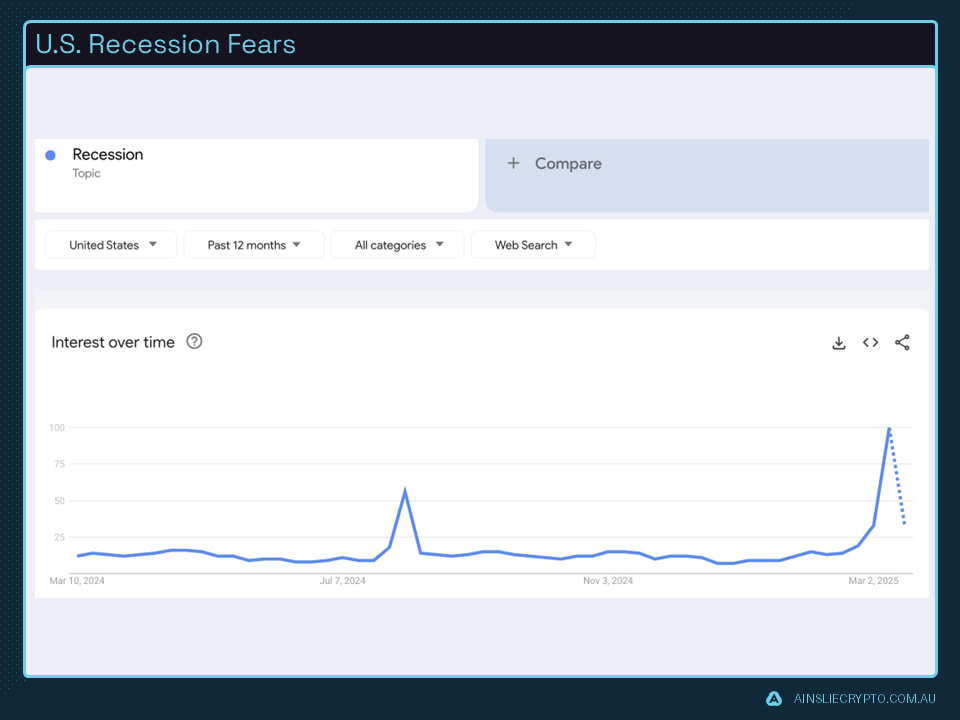The width and height of the screenshot is (960, 720).
Task: Click the Mar 10, 2024 axis label
Action: tap(77, 580)
